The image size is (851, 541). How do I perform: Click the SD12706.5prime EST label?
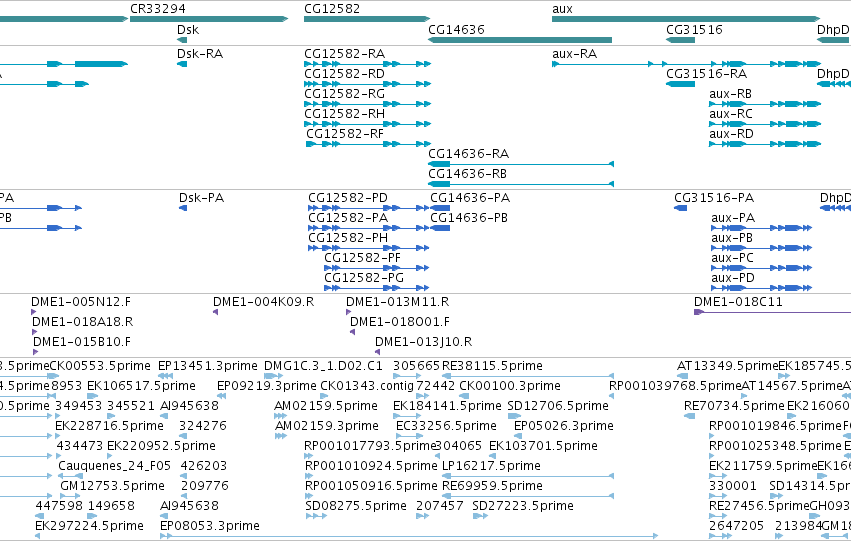[557, 406]
